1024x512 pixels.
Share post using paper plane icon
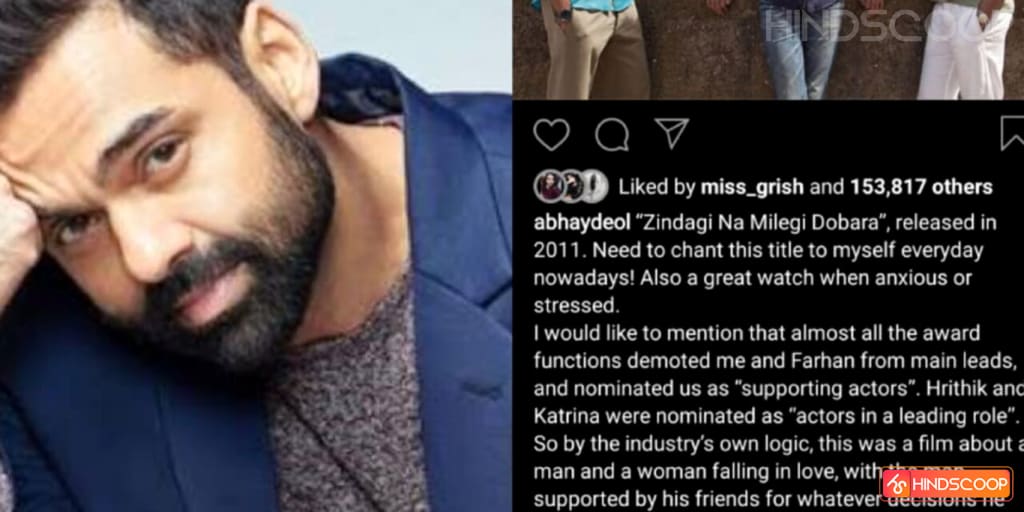click(671, 133)
